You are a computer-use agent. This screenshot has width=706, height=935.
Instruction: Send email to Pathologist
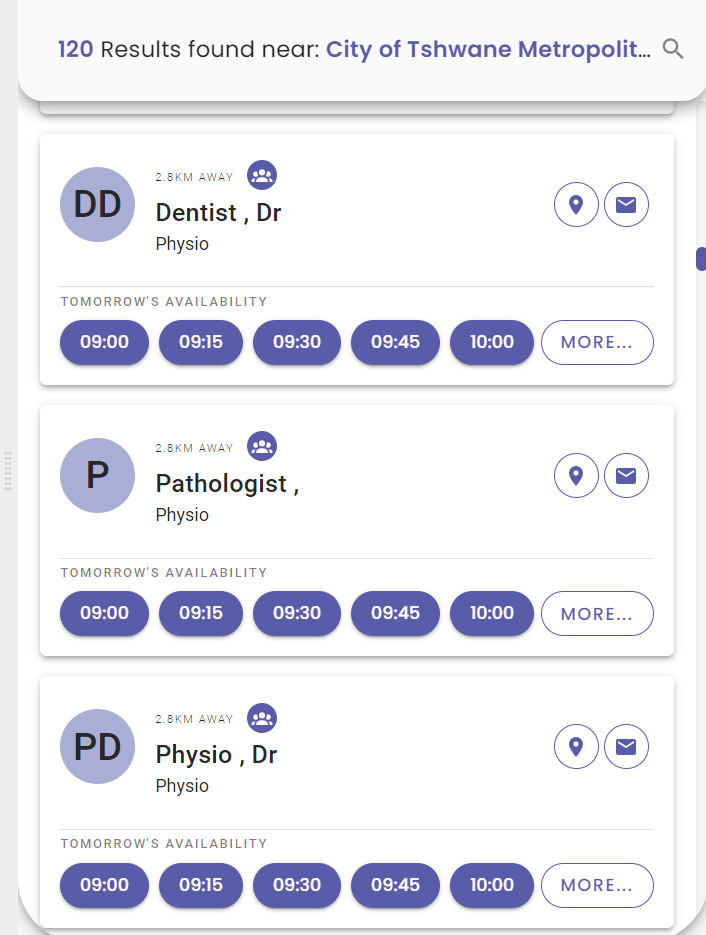pyautogui.click(x=626, y=476)
